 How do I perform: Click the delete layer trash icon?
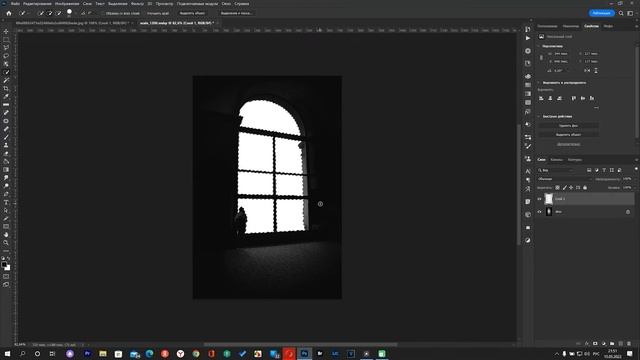coord(629,344)
